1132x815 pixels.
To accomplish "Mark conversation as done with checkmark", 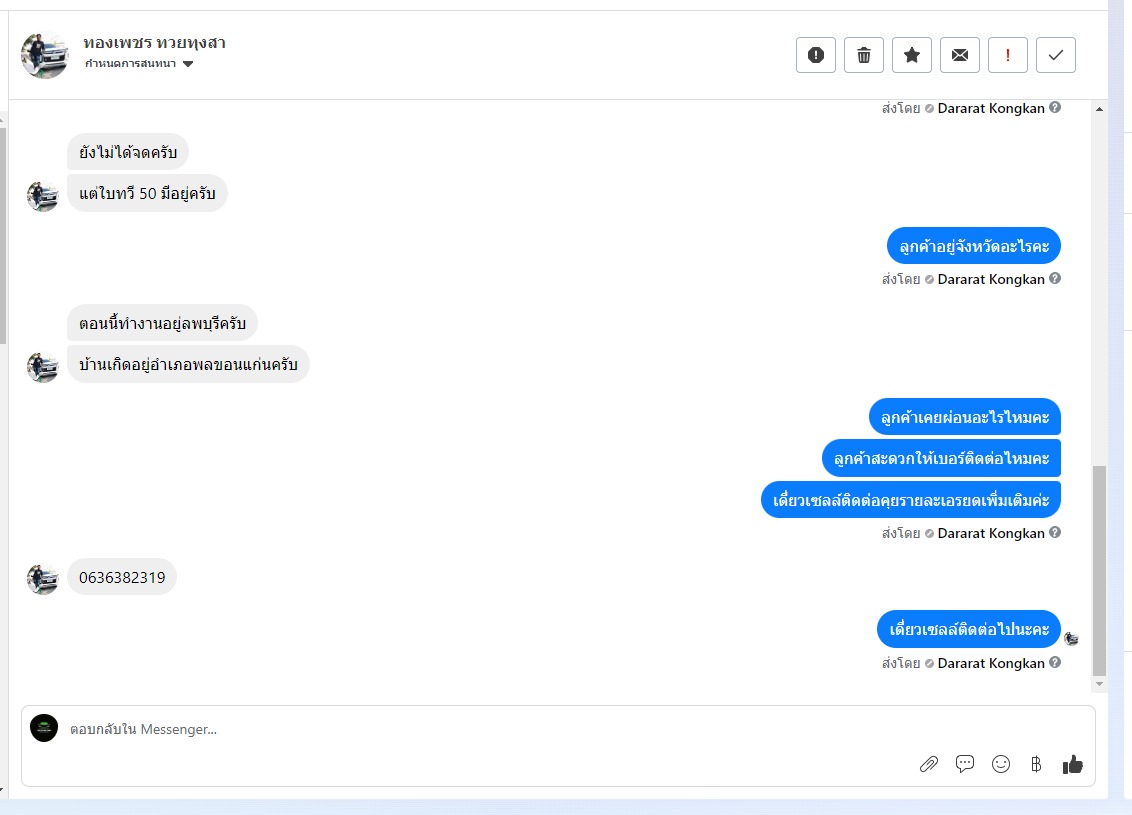I will 1055,55.
